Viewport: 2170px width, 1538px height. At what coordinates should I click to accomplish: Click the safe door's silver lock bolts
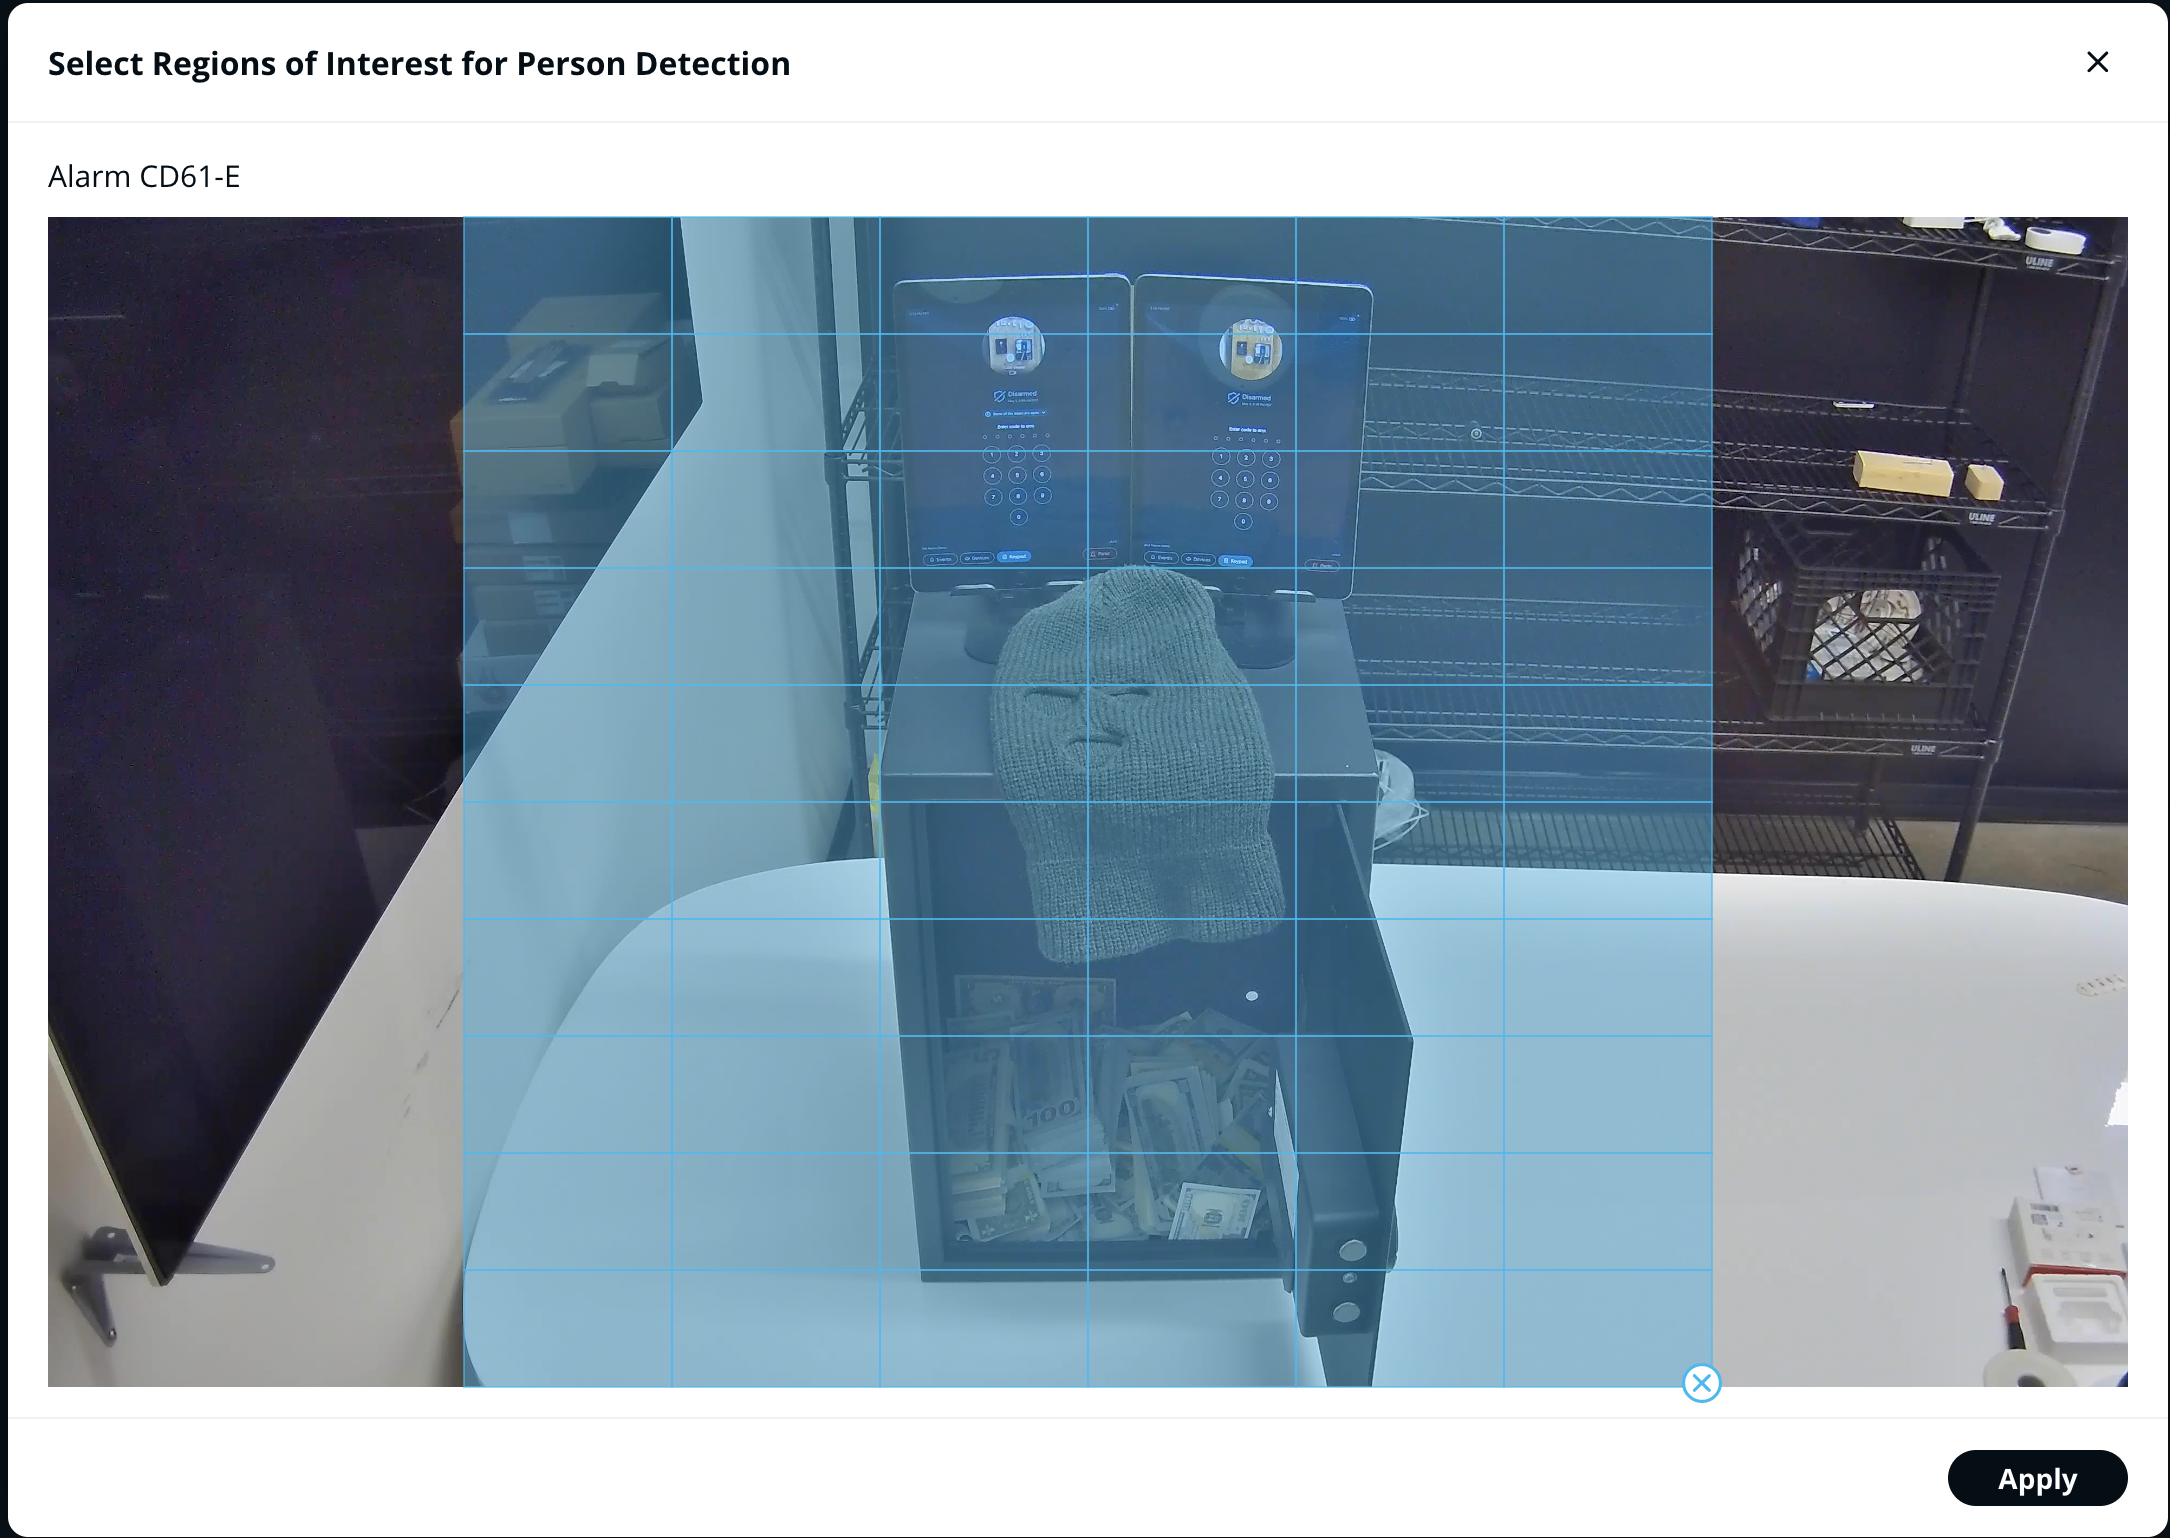(1348, 1280)
